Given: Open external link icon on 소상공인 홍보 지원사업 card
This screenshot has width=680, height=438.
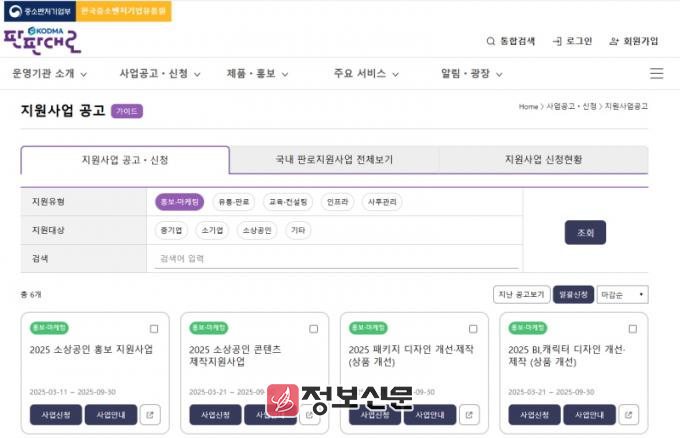Looking at the screenshot, I should coord(150,415).
